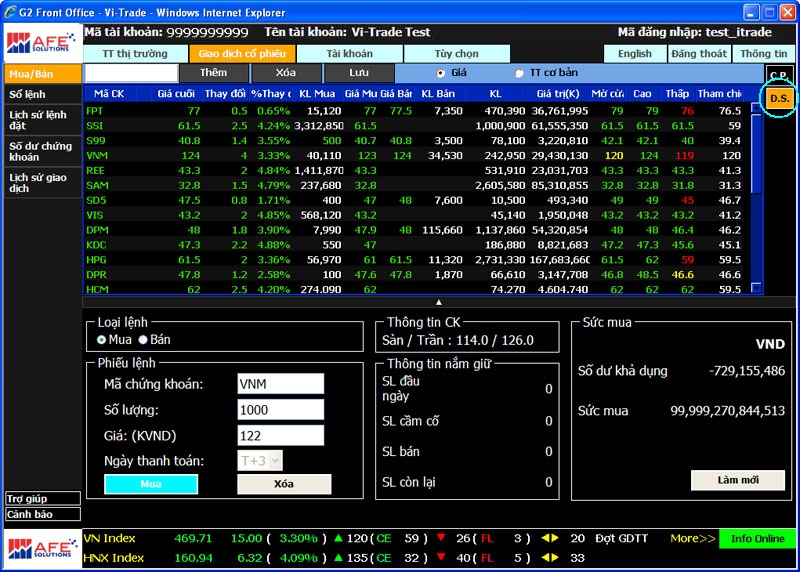Sort by the Giá trị(K) column header
The width and height of the screenshot is (800, 572).
pyautogui.click(x=558, y=94)
